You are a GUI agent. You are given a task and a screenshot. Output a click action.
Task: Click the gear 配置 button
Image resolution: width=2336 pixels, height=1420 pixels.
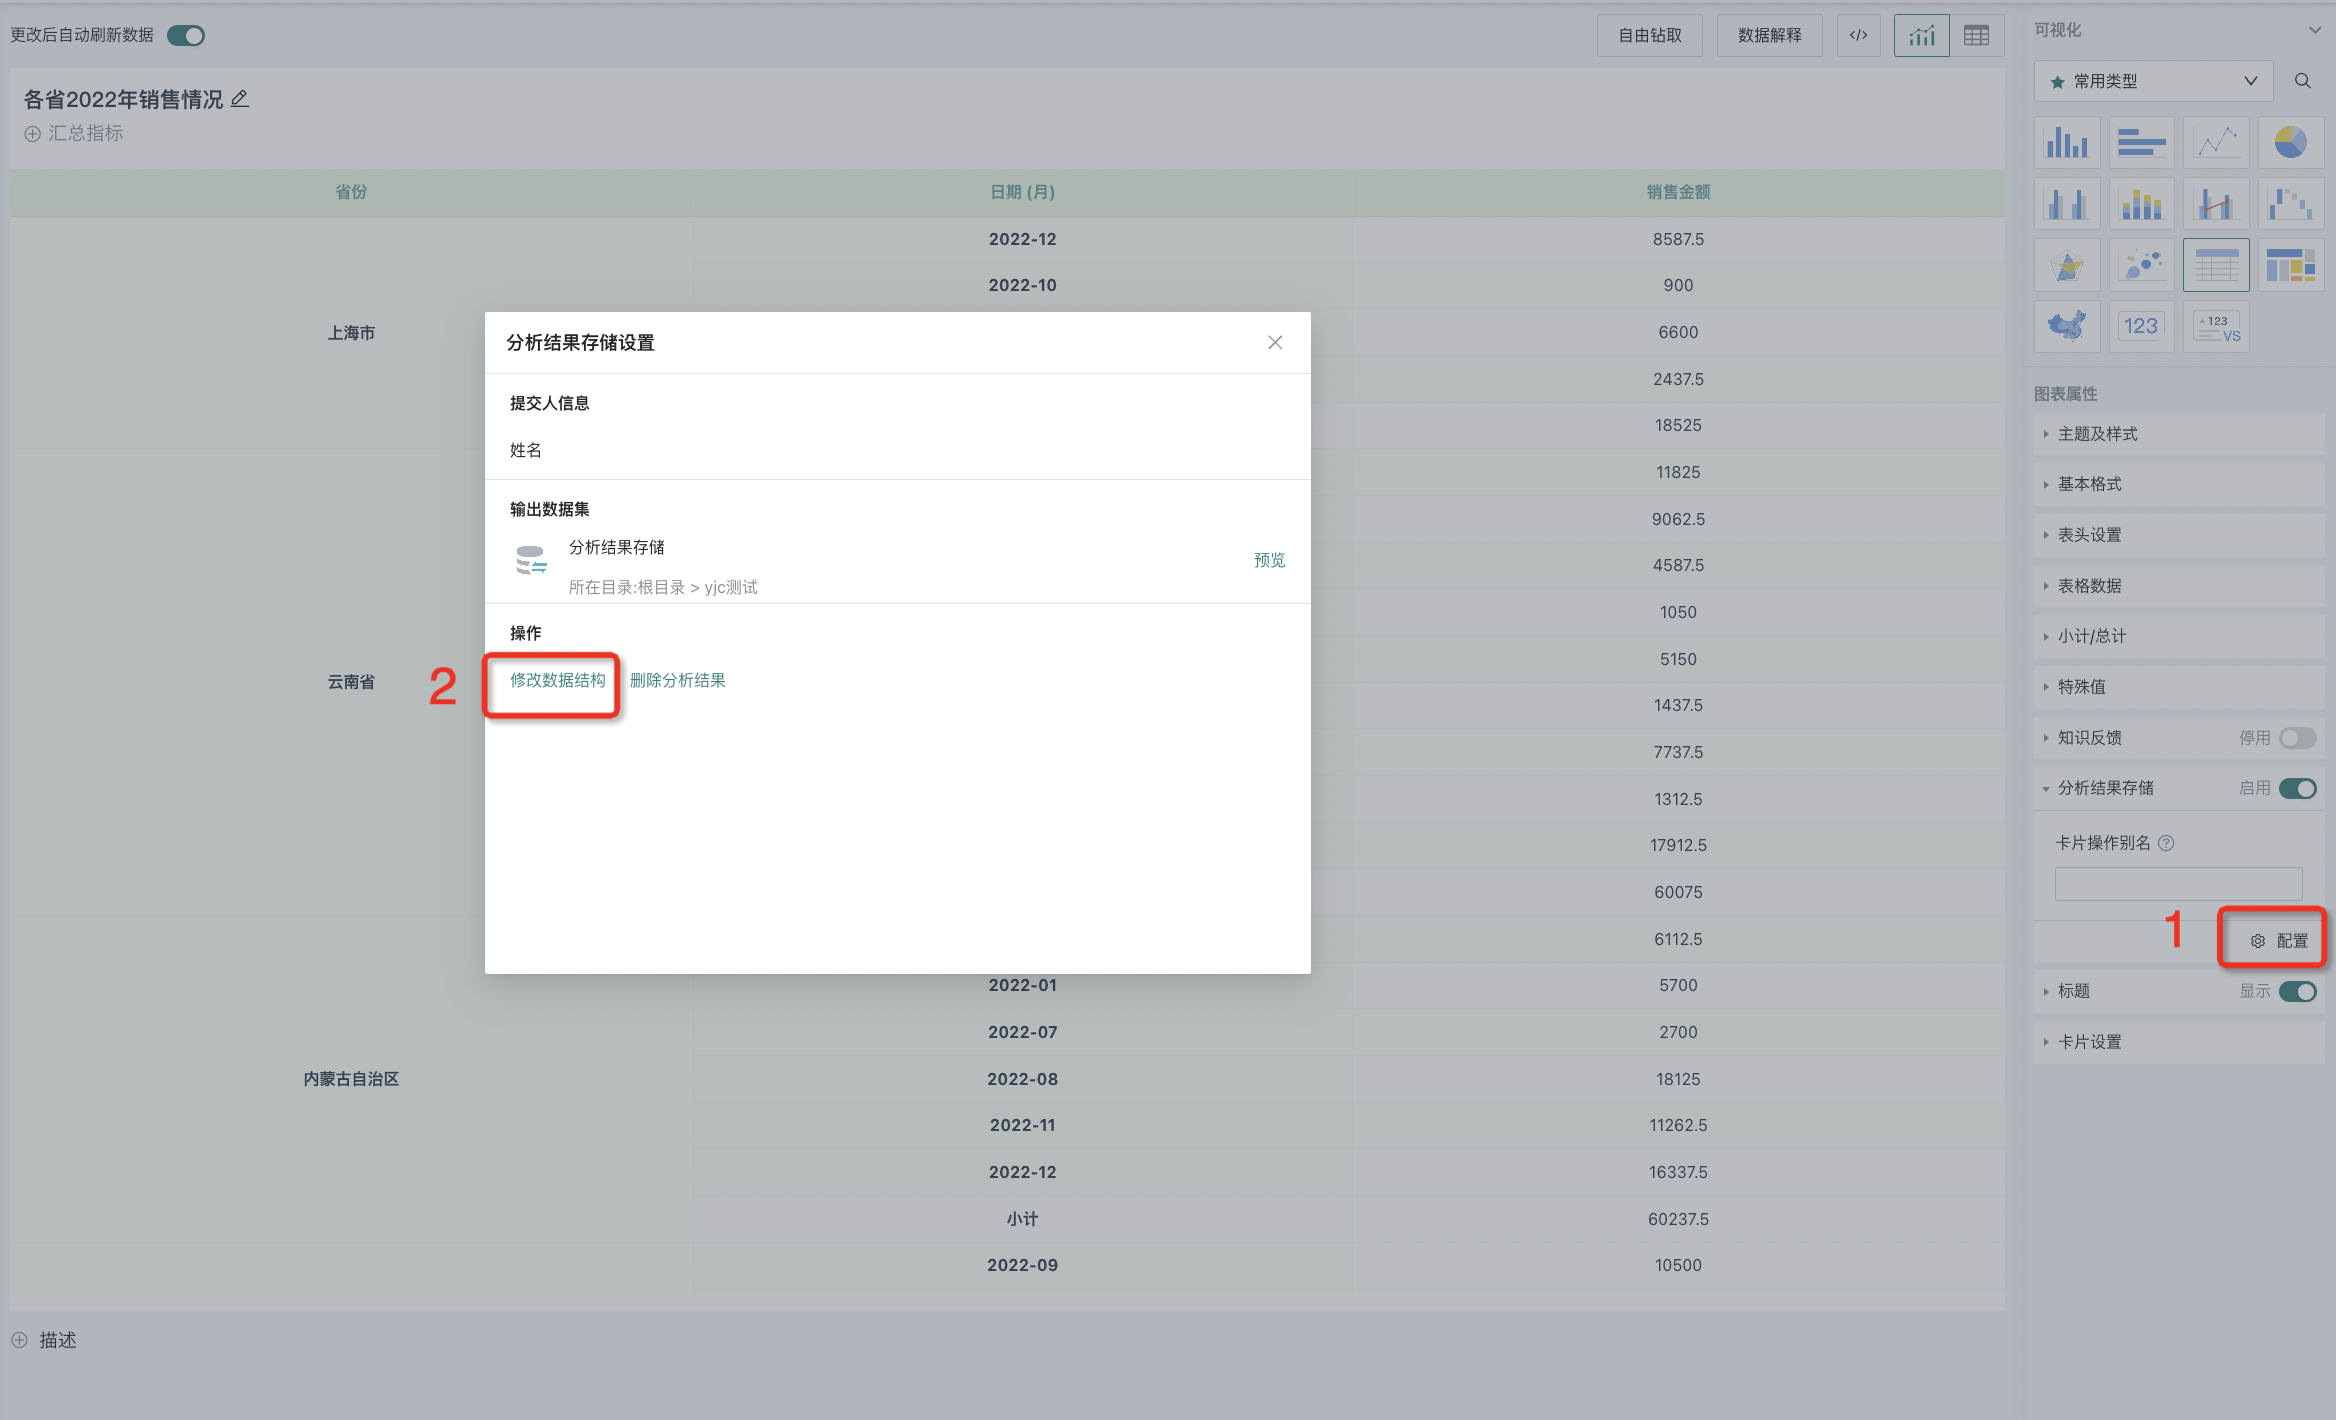coord(2279,941)
